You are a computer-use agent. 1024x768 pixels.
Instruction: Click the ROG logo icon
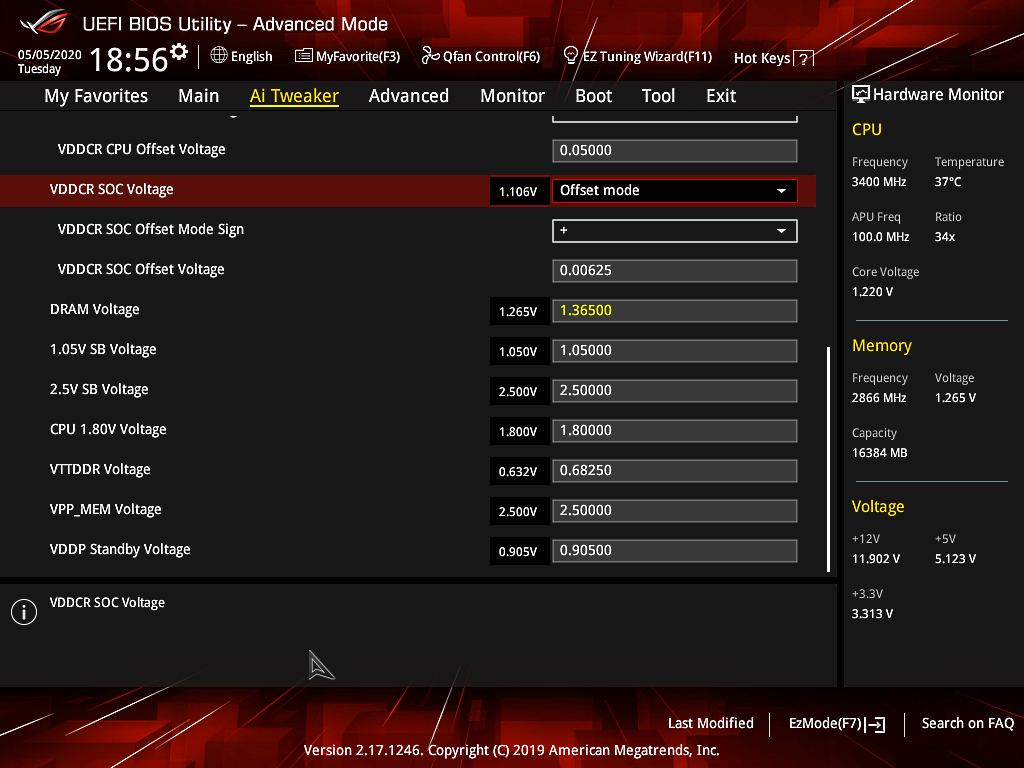point(44,24)
